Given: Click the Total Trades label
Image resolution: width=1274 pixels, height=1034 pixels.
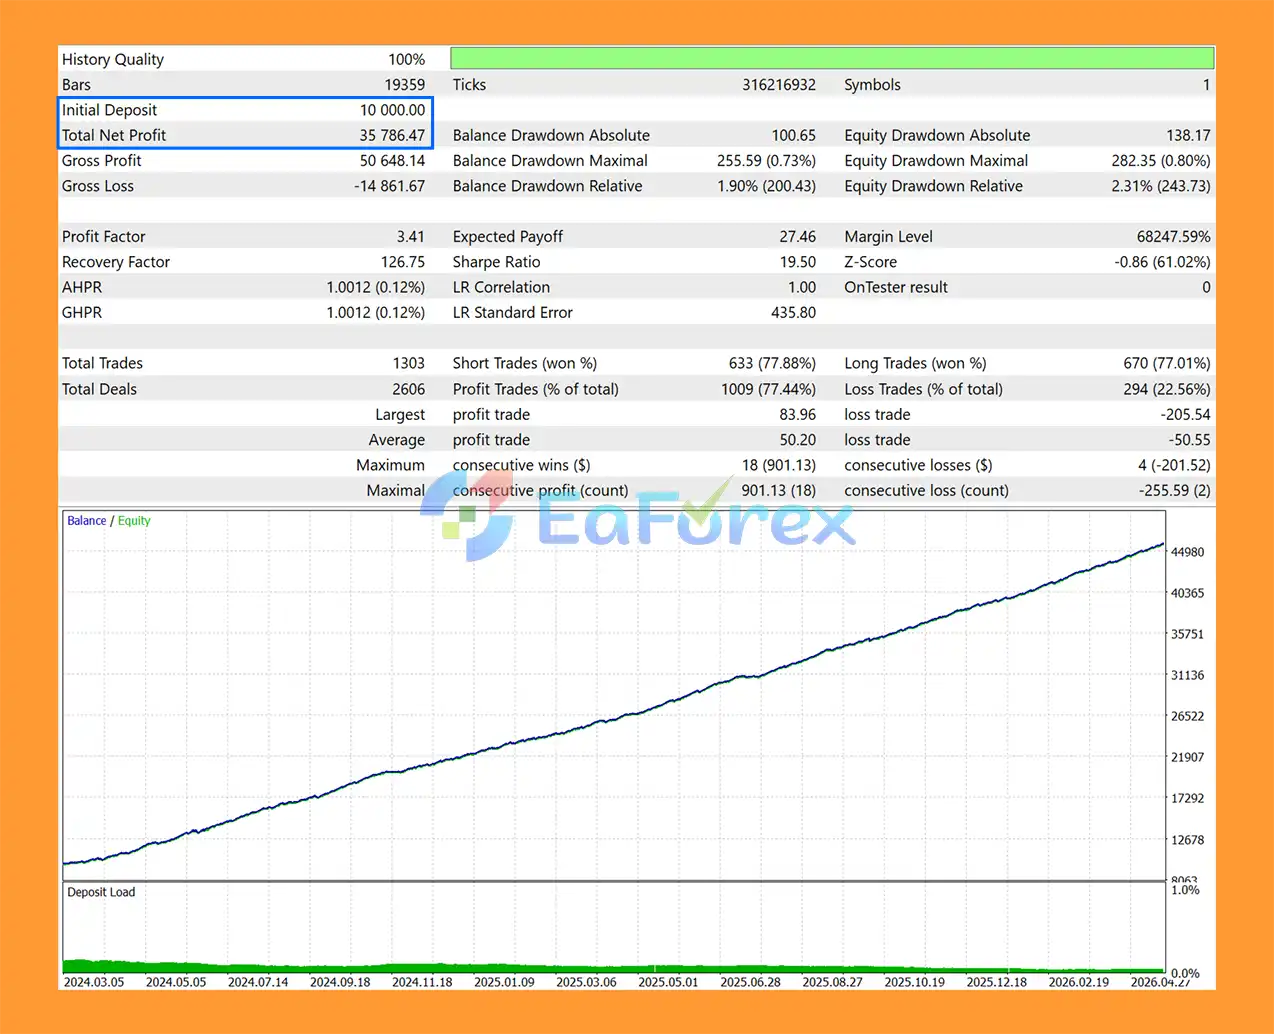Looking at the screenshot, I should [102, 363].
